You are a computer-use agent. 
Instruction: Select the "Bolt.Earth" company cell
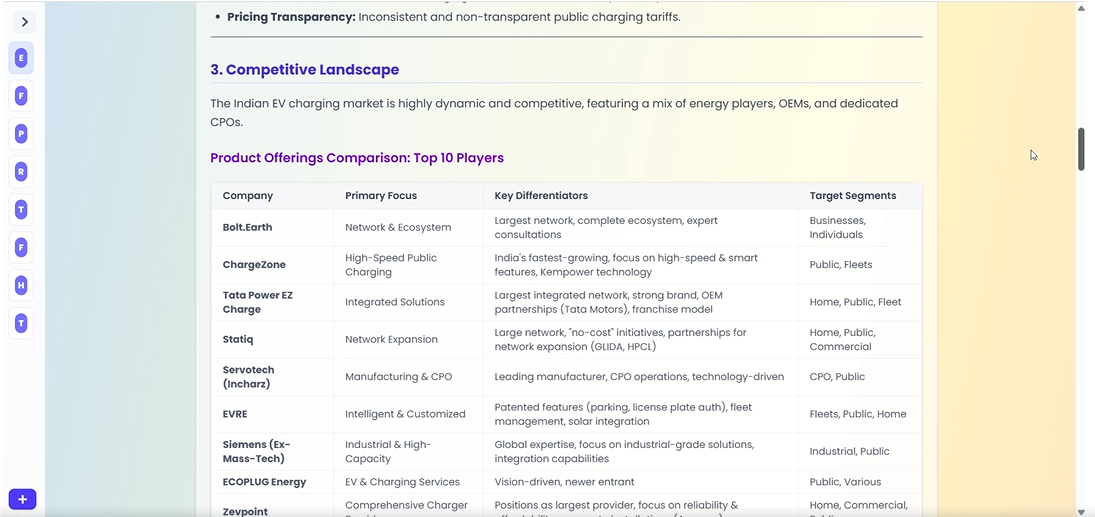(x=248, y=227)
